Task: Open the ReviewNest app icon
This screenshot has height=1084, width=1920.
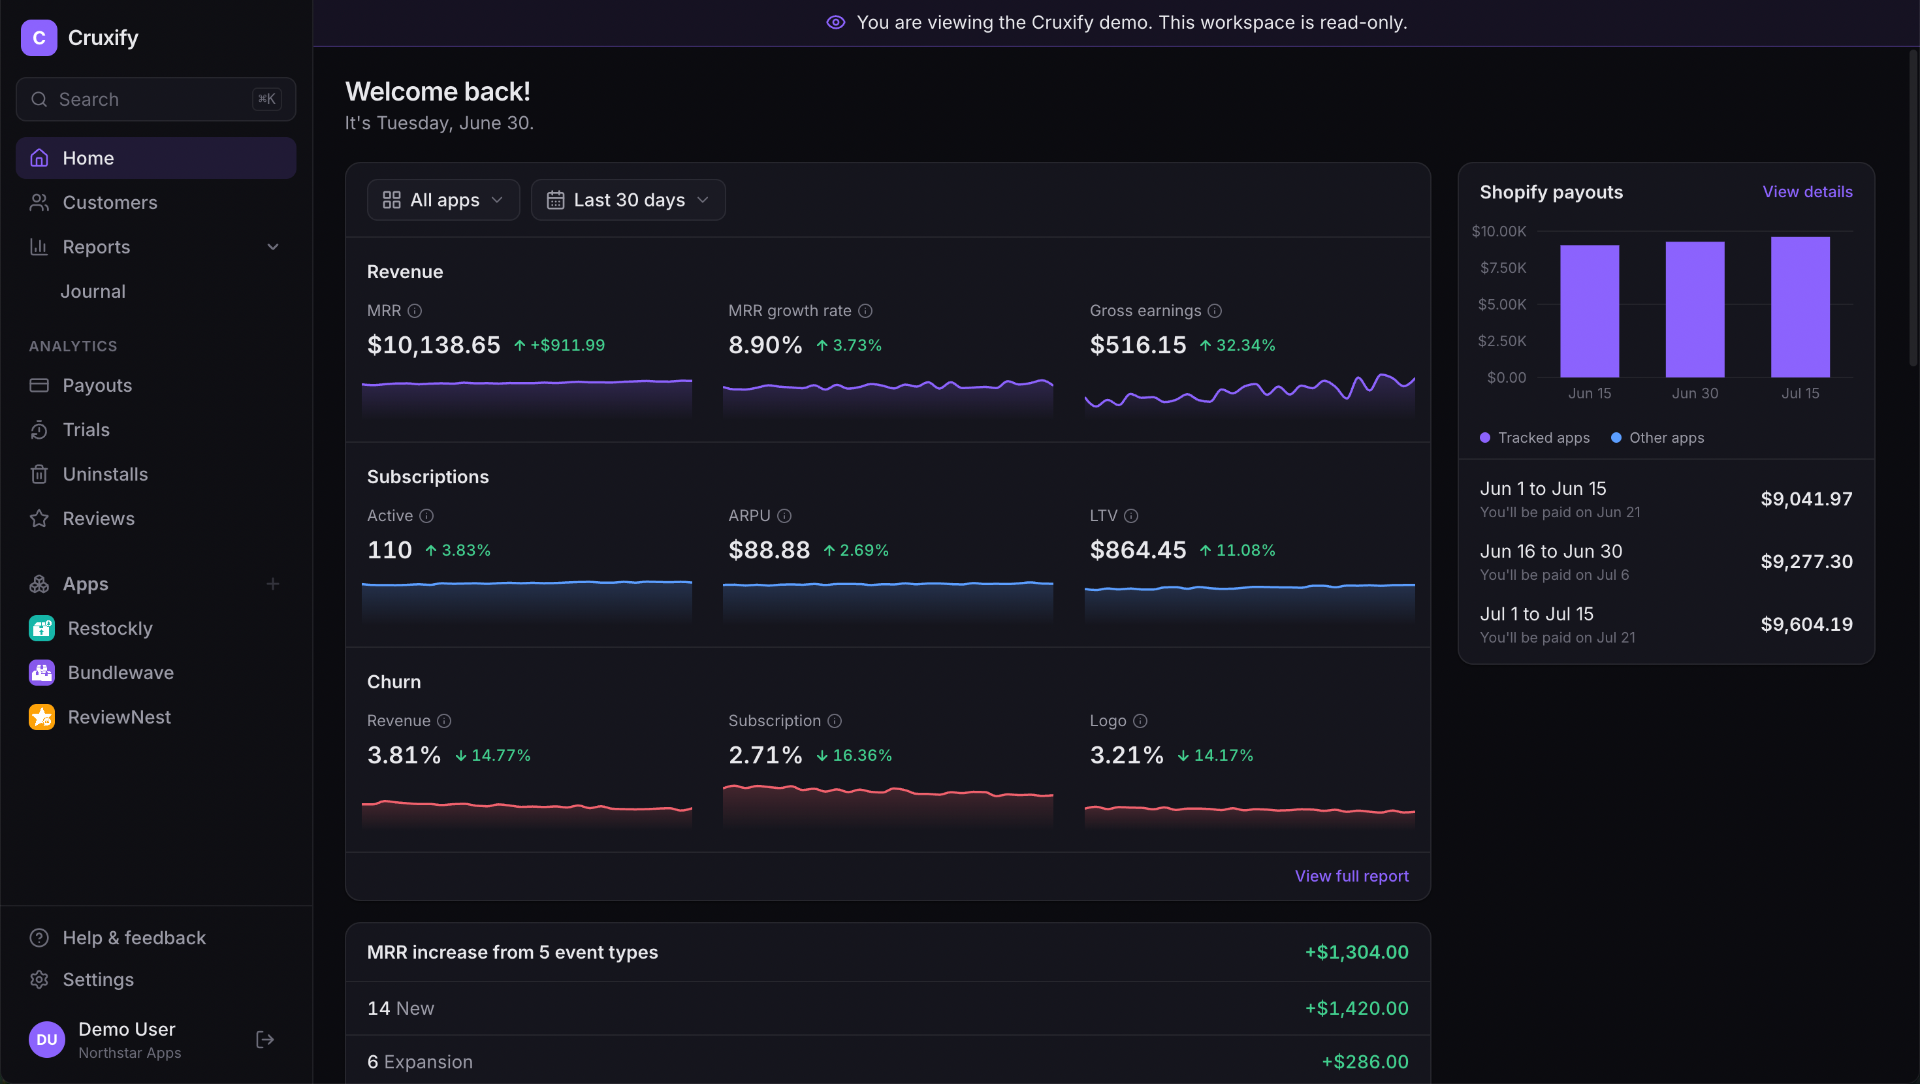Action: (42, 717)
